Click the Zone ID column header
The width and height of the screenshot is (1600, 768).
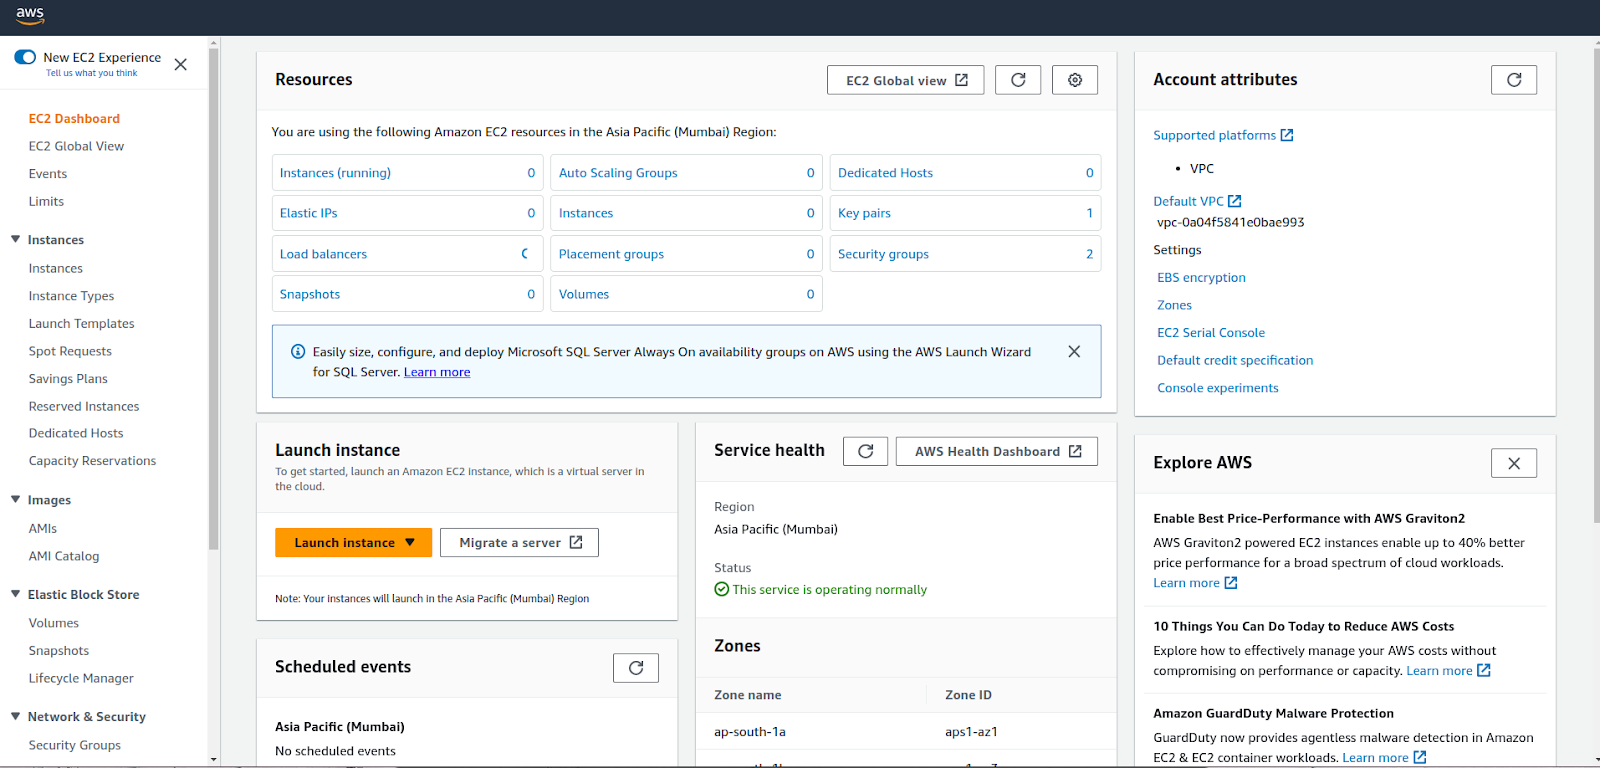click(x=968, y=695)
